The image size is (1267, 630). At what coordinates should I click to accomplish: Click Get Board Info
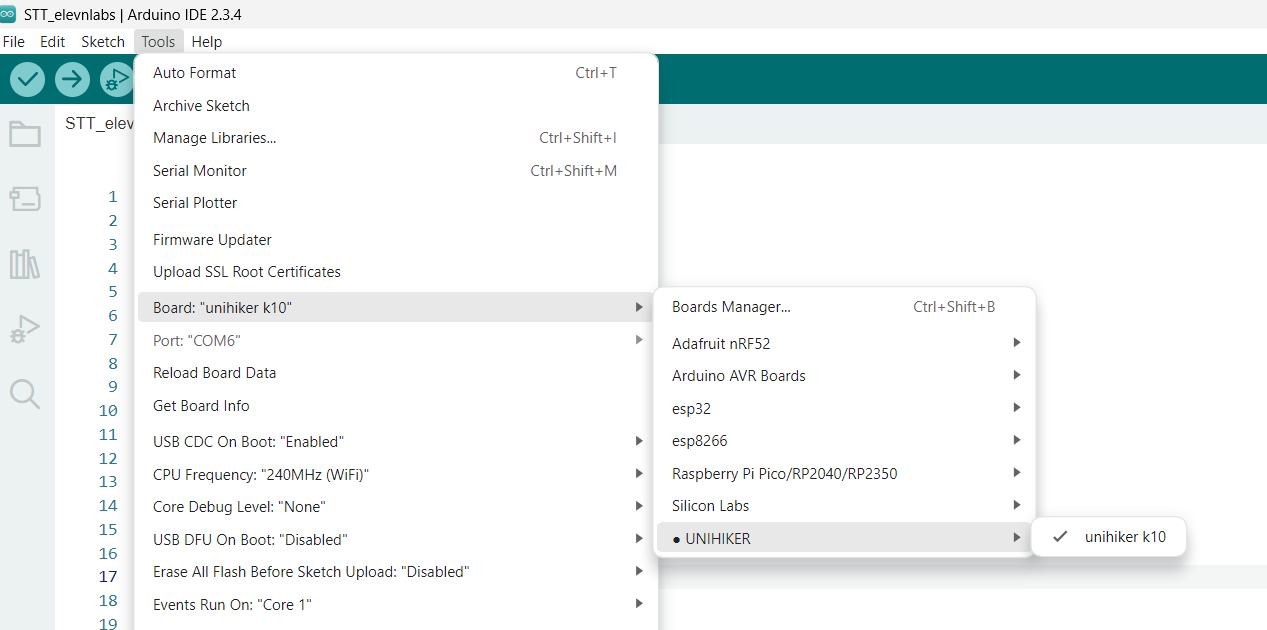tap(396, 406)
